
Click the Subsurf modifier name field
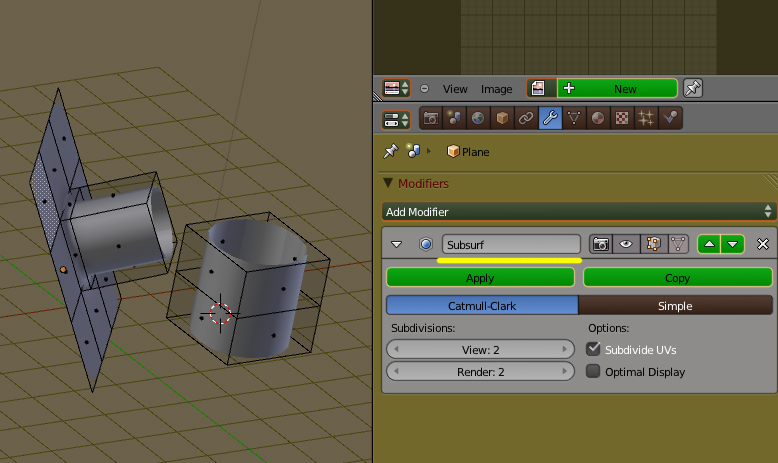pyautogui.click(x=511, y=244)
